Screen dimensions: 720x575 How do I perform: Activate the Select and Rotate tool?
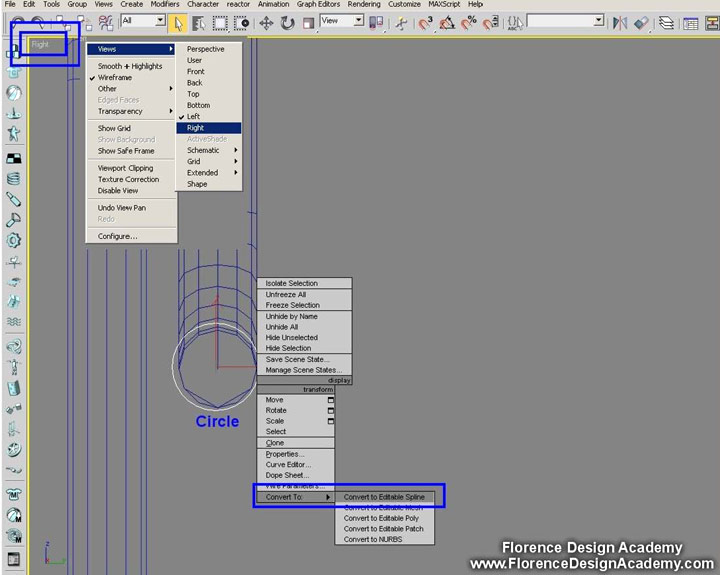coord(288,22)
